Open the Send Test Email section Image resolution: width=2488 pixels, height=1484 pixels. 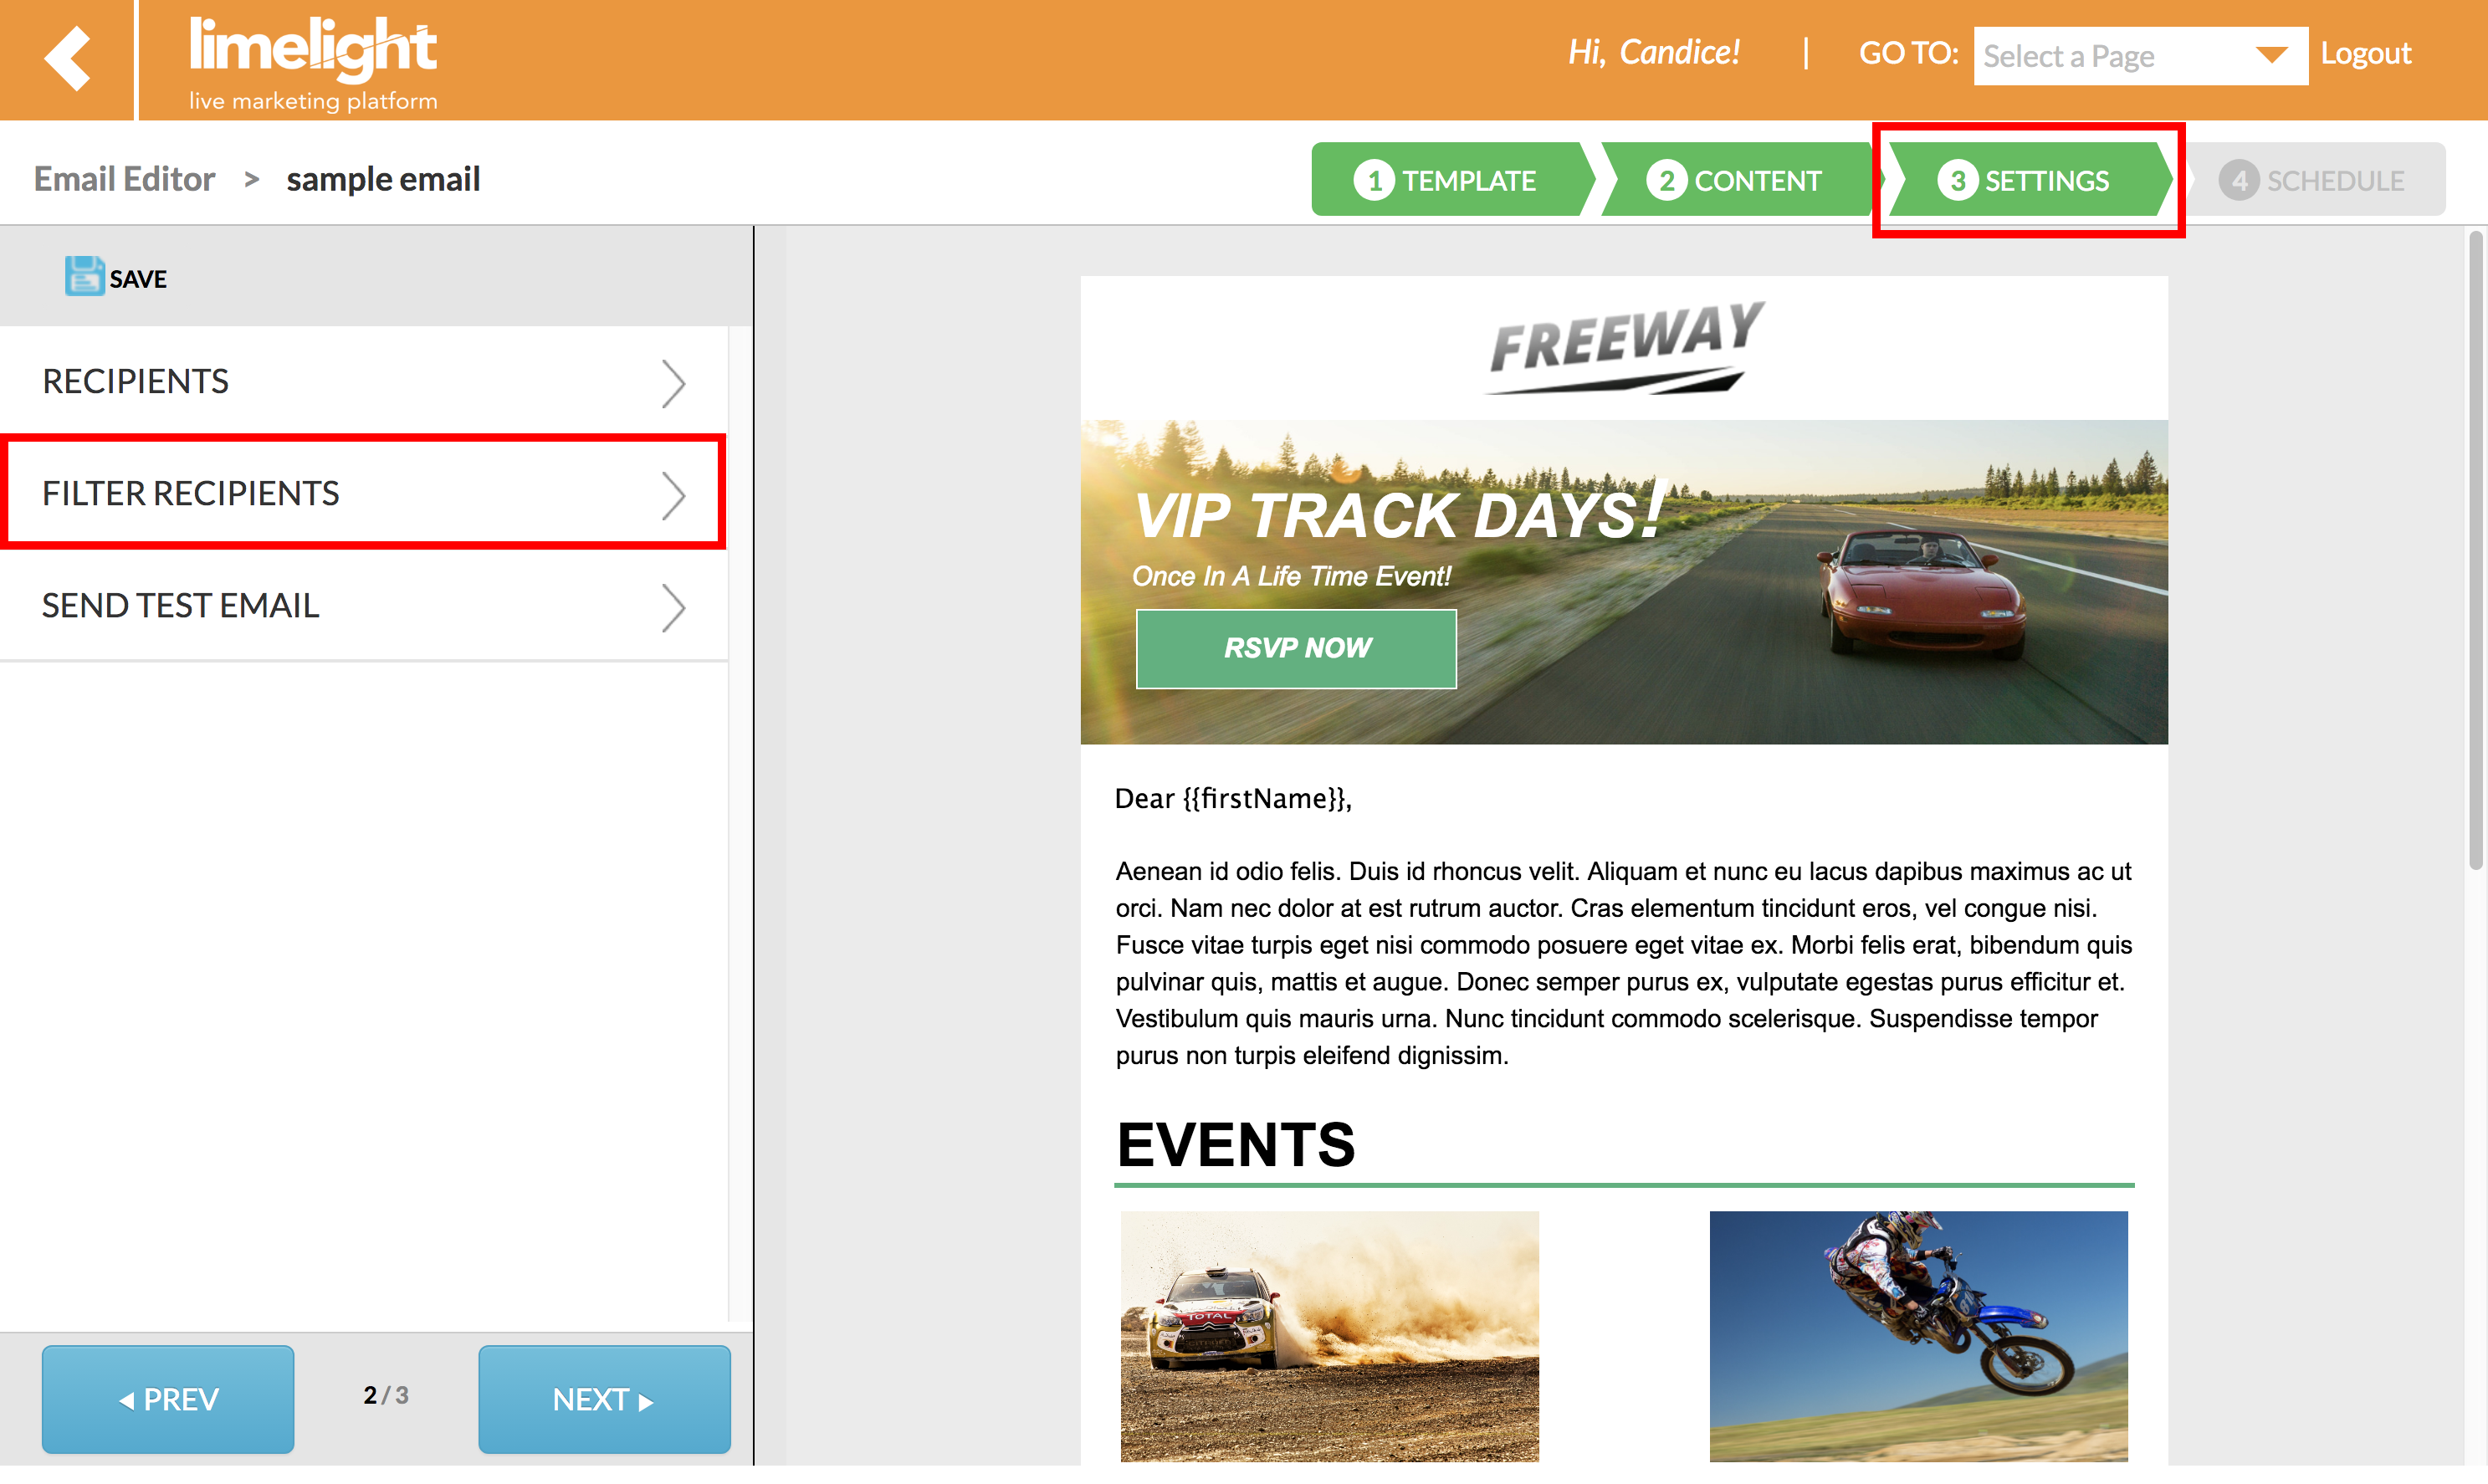(x=364, y=605)
